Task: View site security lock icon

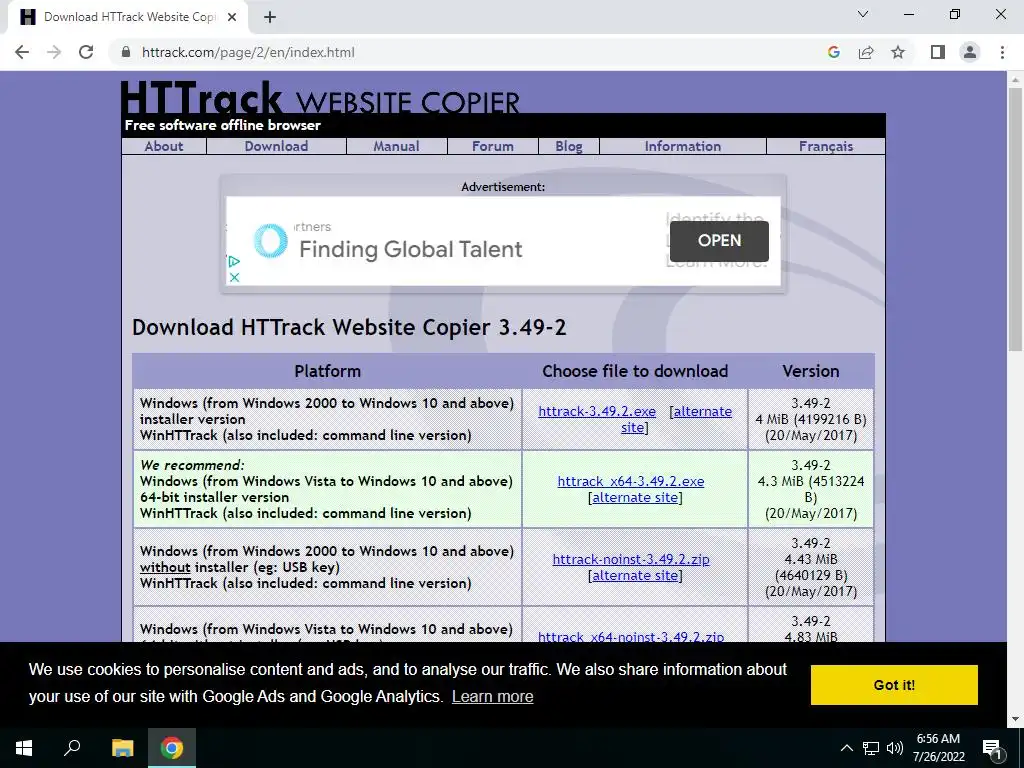Action: click(126, 52)
